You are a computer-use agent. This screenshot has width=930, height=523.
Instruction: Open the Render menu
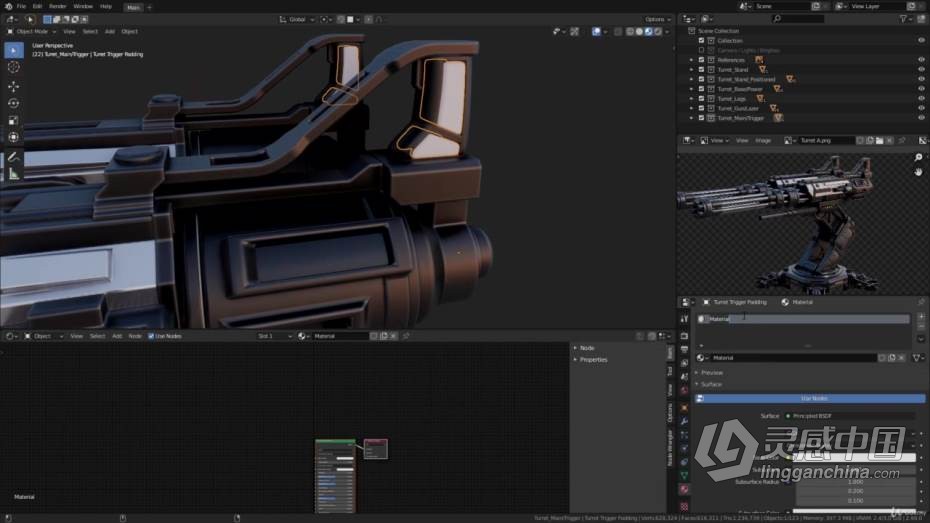pos(58,6)
